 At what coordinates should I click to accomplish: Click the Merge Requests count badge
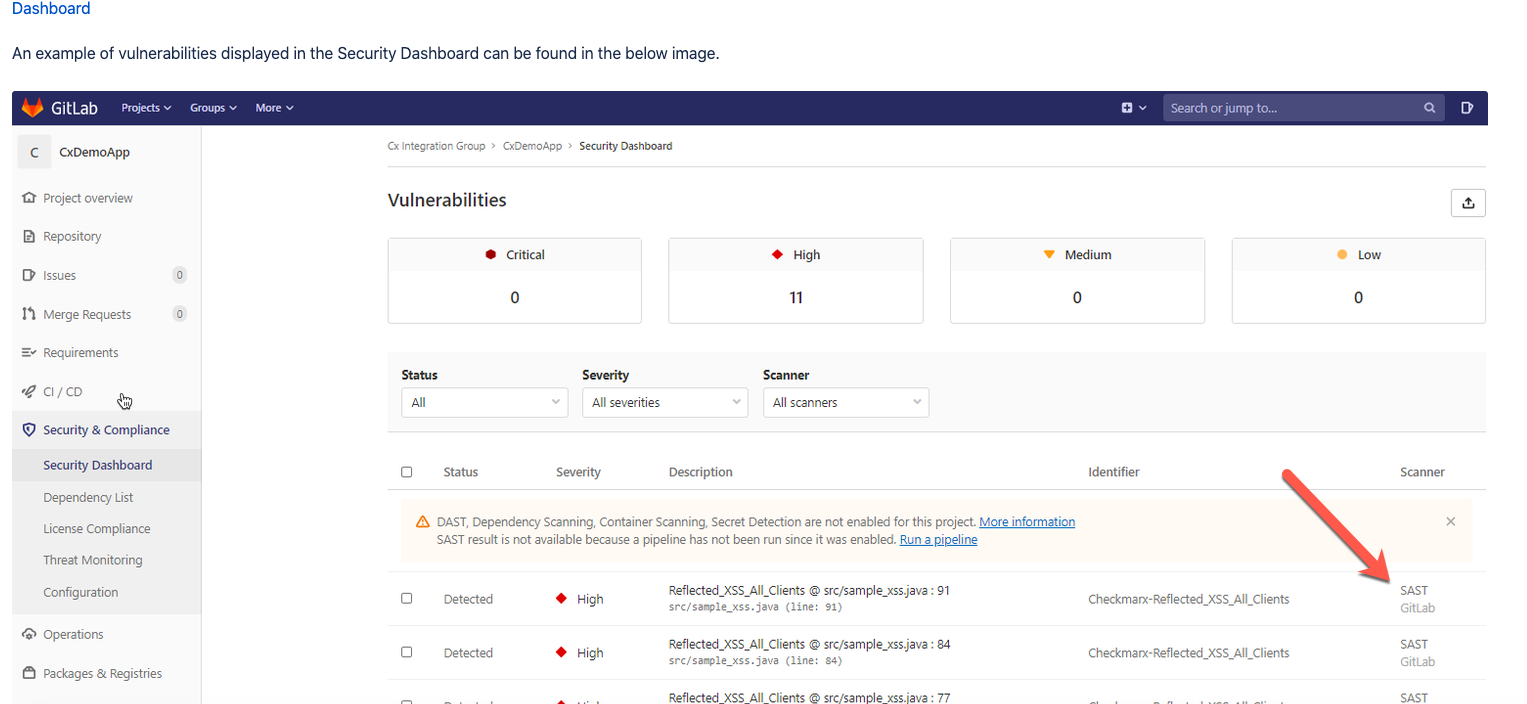pyautogui.click(x=179, y=314)
